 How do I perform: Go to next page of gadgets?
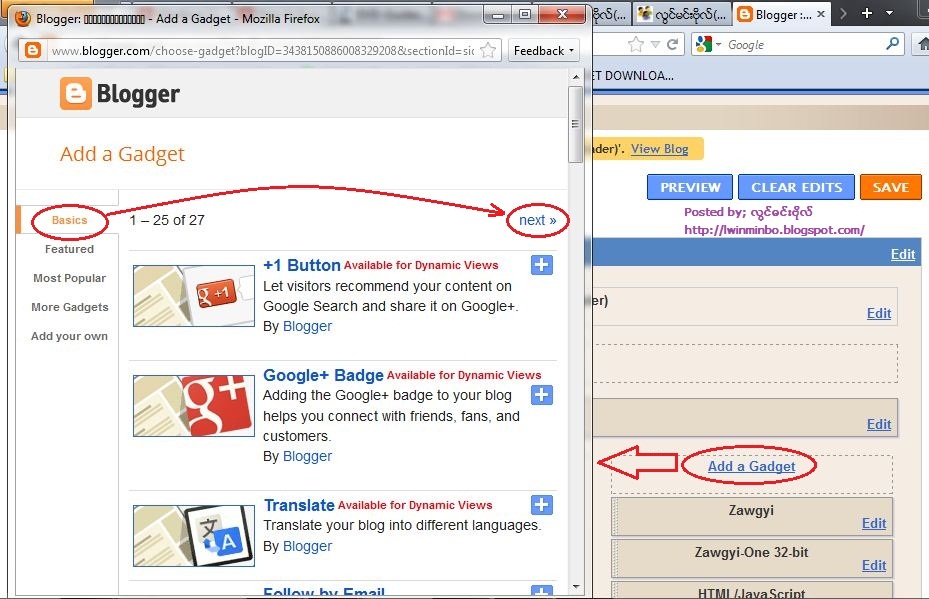click(x=537, y=220)
